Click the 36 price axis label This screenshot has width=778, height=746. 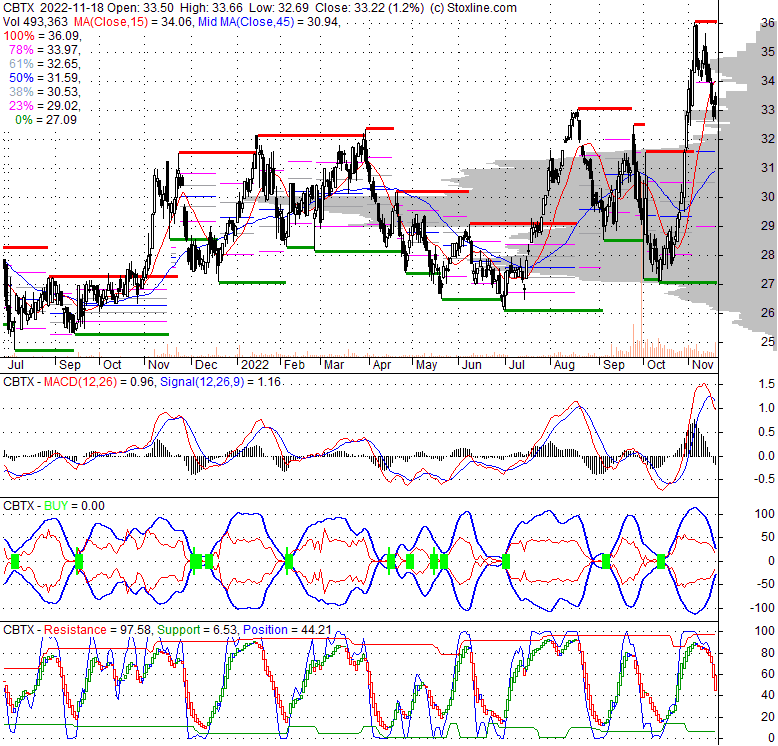coord(768,23)
